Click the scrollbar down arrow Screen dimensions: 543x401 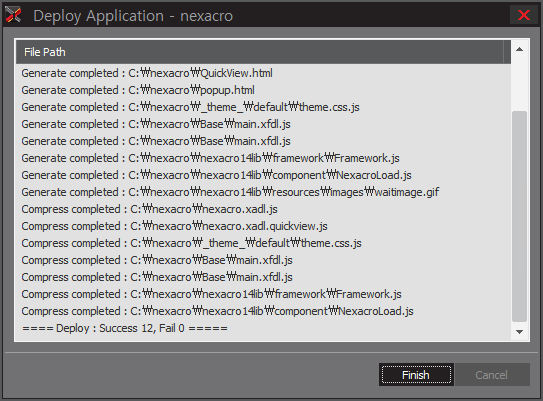pyautogui.click(x=519, y=332)
